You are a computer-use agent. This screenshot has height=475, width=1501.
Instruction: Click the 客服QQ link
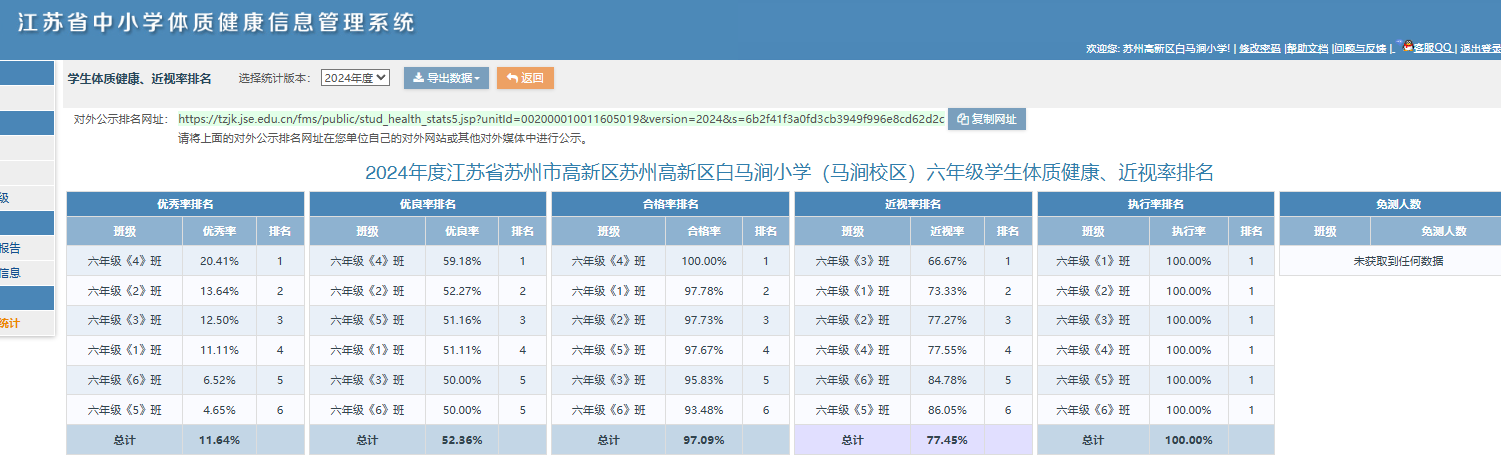click(x=1433, y=48)
